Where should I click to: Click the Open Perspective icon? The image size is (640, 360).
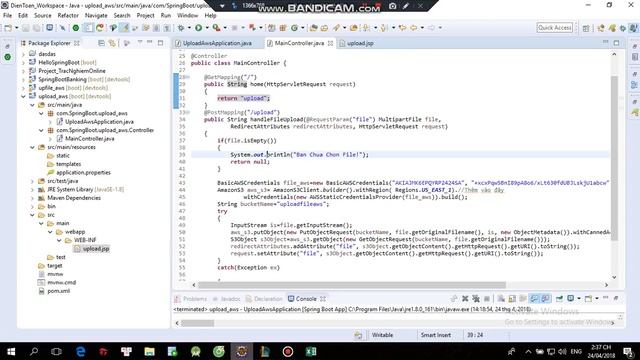[x=586, y=28]
